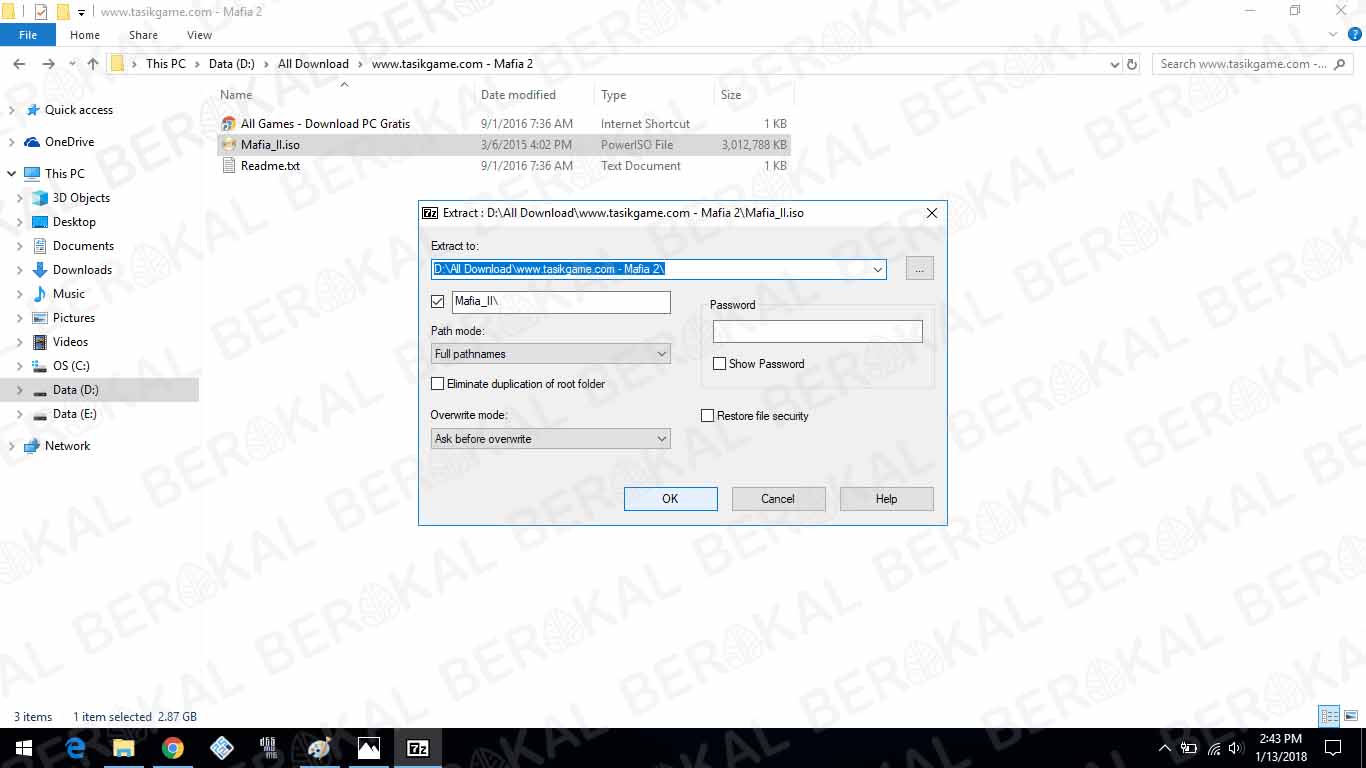Confirm extraction with the OK button

click(670, 498)
